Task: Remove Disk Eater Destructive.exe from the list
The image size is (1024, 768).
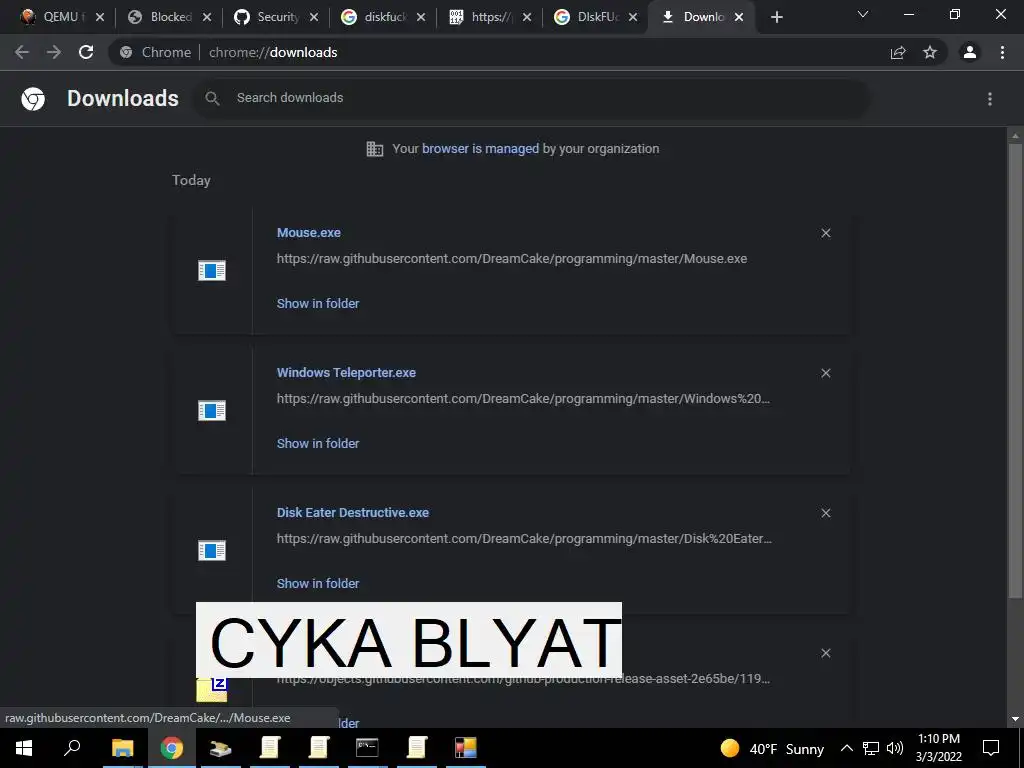Action: [825, 513]
